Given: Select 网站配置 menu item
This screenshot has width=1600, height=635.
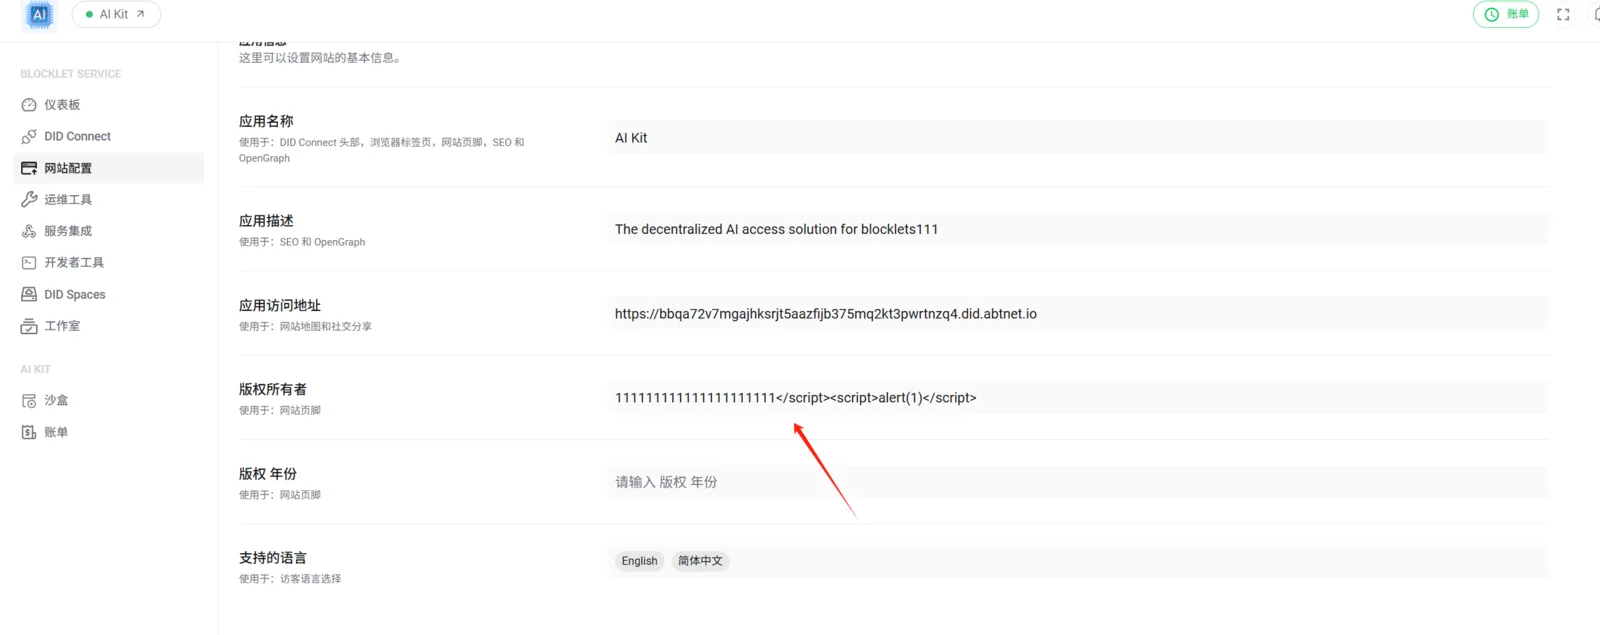Looking at the screenshot, I should coord(109,168).
